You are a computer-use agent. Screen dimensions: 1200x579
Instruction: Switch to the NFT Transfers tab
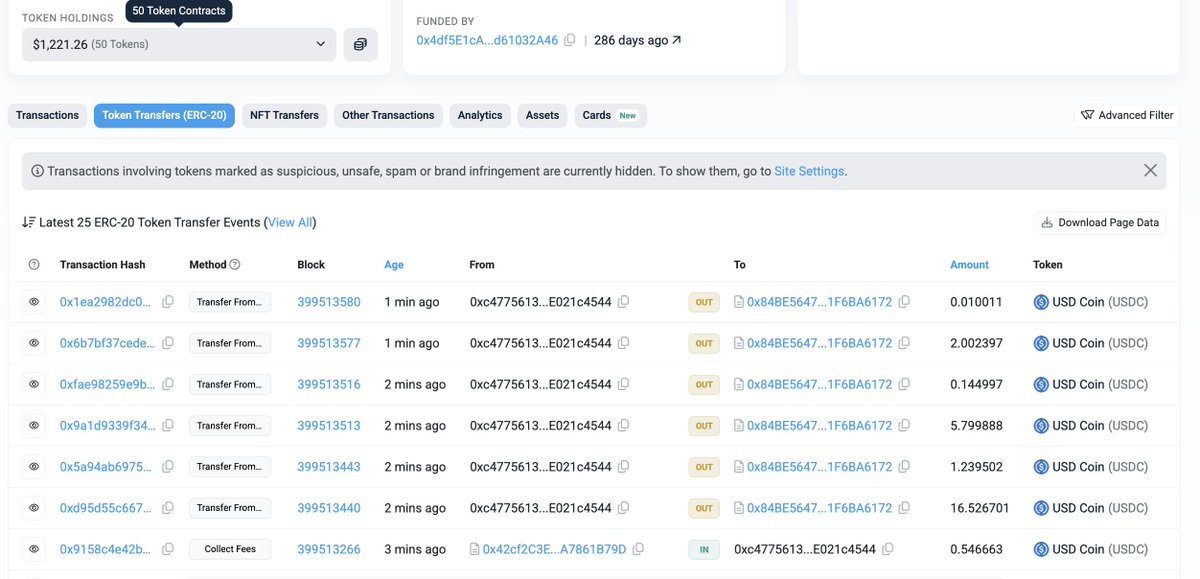coord(284,115)
